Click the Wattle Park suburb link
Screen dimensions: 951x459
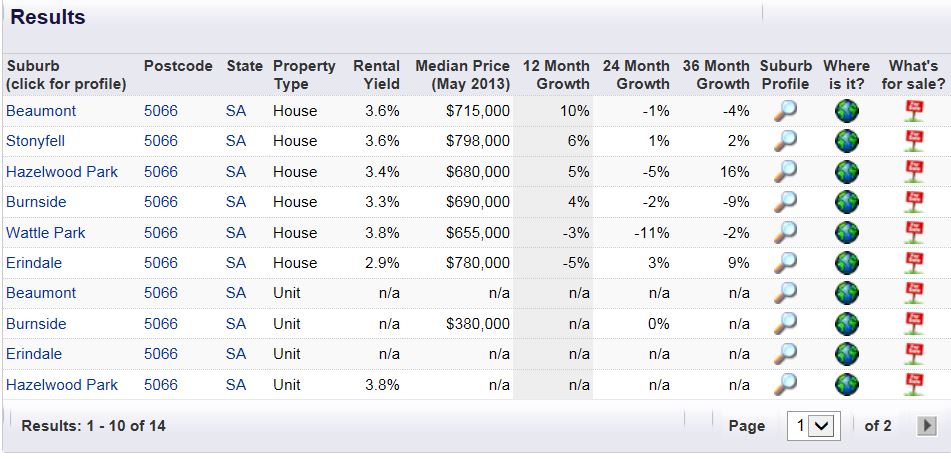point(46,233)
